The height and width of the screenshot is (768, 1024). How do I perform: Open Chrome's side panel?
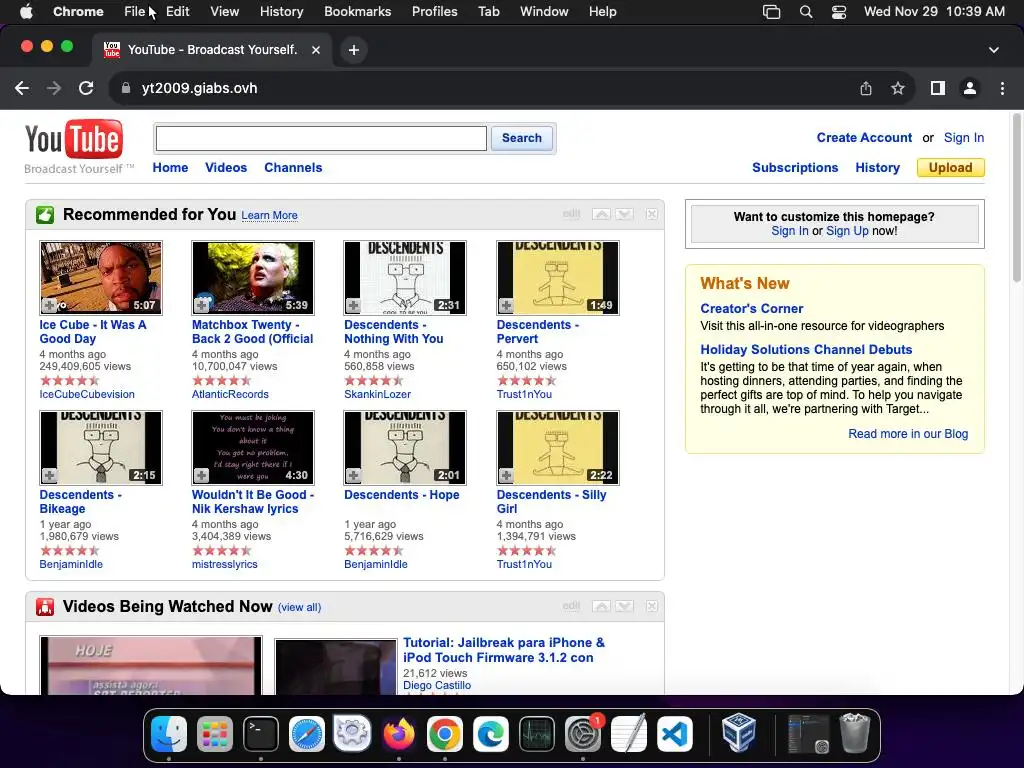click(938, 88)
